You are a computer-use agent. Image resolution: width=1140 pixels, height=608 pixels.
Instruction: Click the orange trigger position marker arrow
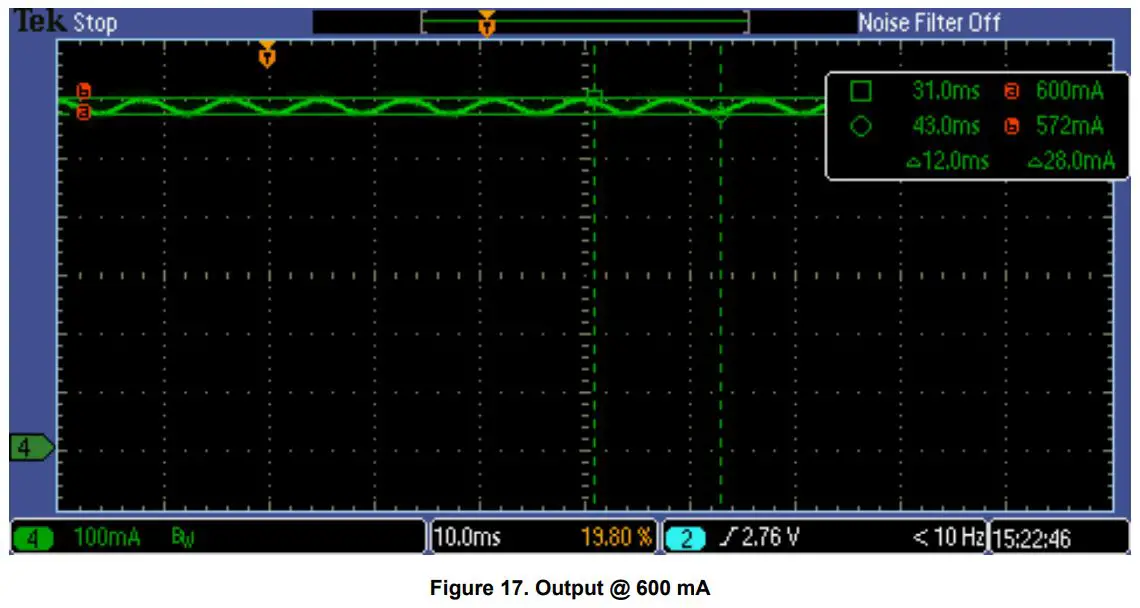pos(267,58)
